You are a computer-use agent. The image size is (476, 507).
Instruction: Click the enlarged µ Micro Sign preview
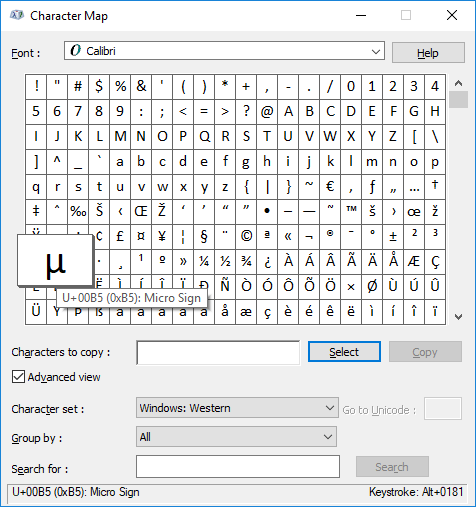(55, 260)
